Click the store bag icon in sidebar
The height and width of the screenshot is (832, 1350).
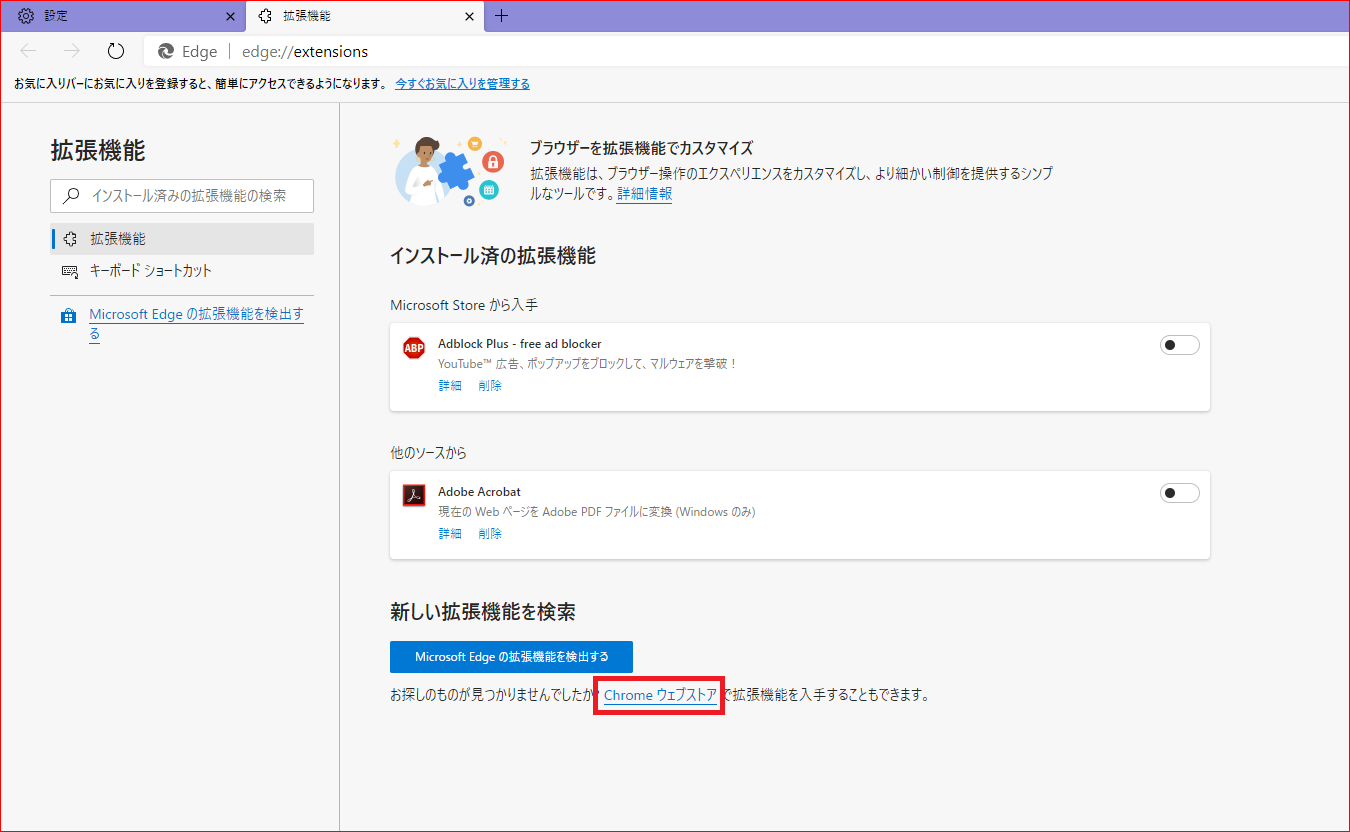[x=68, y=316]
